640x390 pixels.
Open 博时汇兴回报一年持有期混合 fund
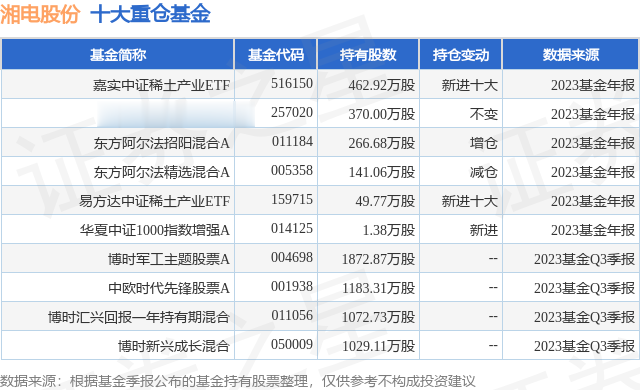pyautogui.click(x=138, y=317)
